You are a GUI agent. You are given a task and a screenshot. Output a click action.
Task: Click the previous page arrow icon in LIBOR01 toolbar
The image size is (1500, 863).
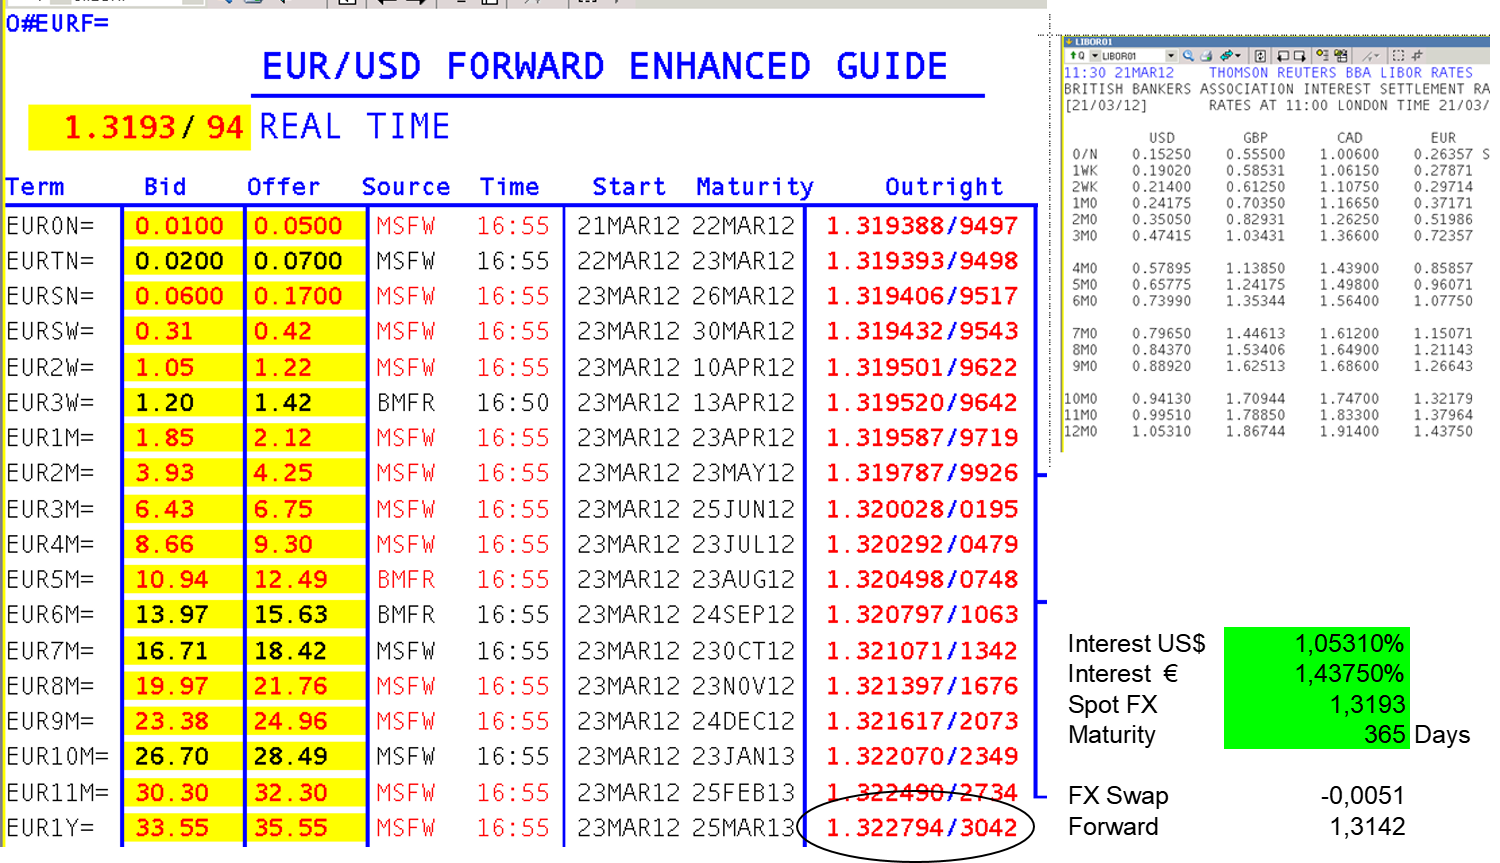(1282, 56)
